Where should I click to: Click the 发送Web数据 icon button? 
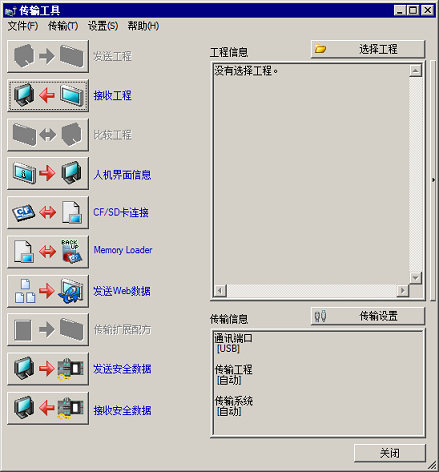(x=48, y=291)
